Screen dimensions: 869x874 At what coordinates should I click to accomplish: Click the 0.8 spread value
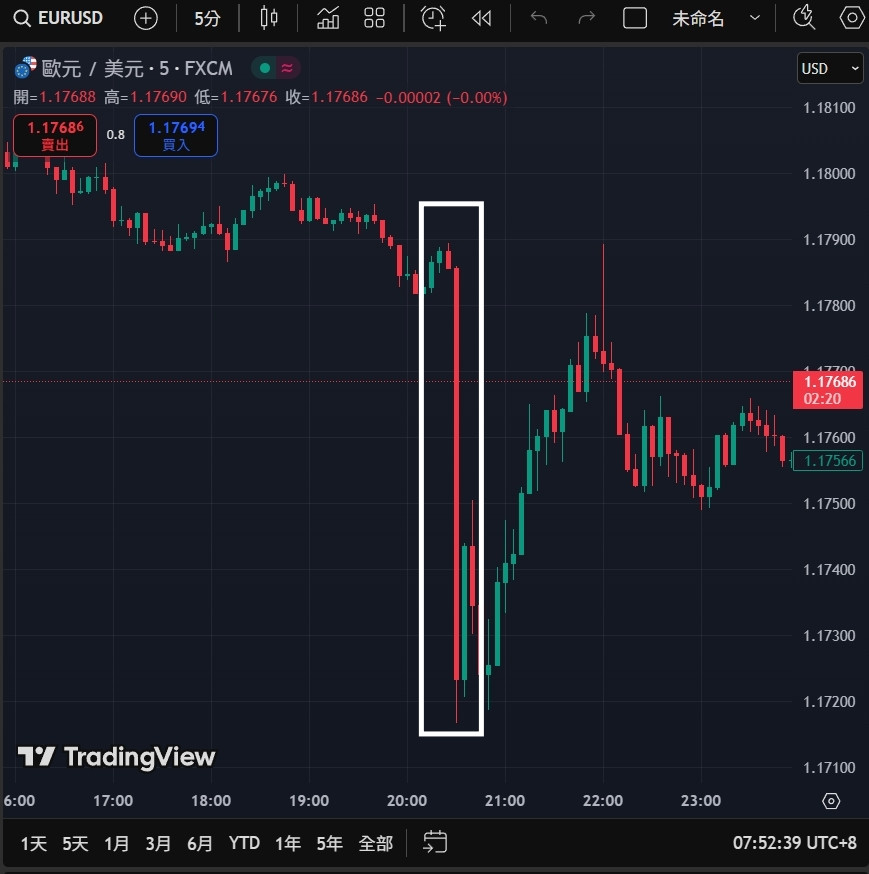click(115, 135)
